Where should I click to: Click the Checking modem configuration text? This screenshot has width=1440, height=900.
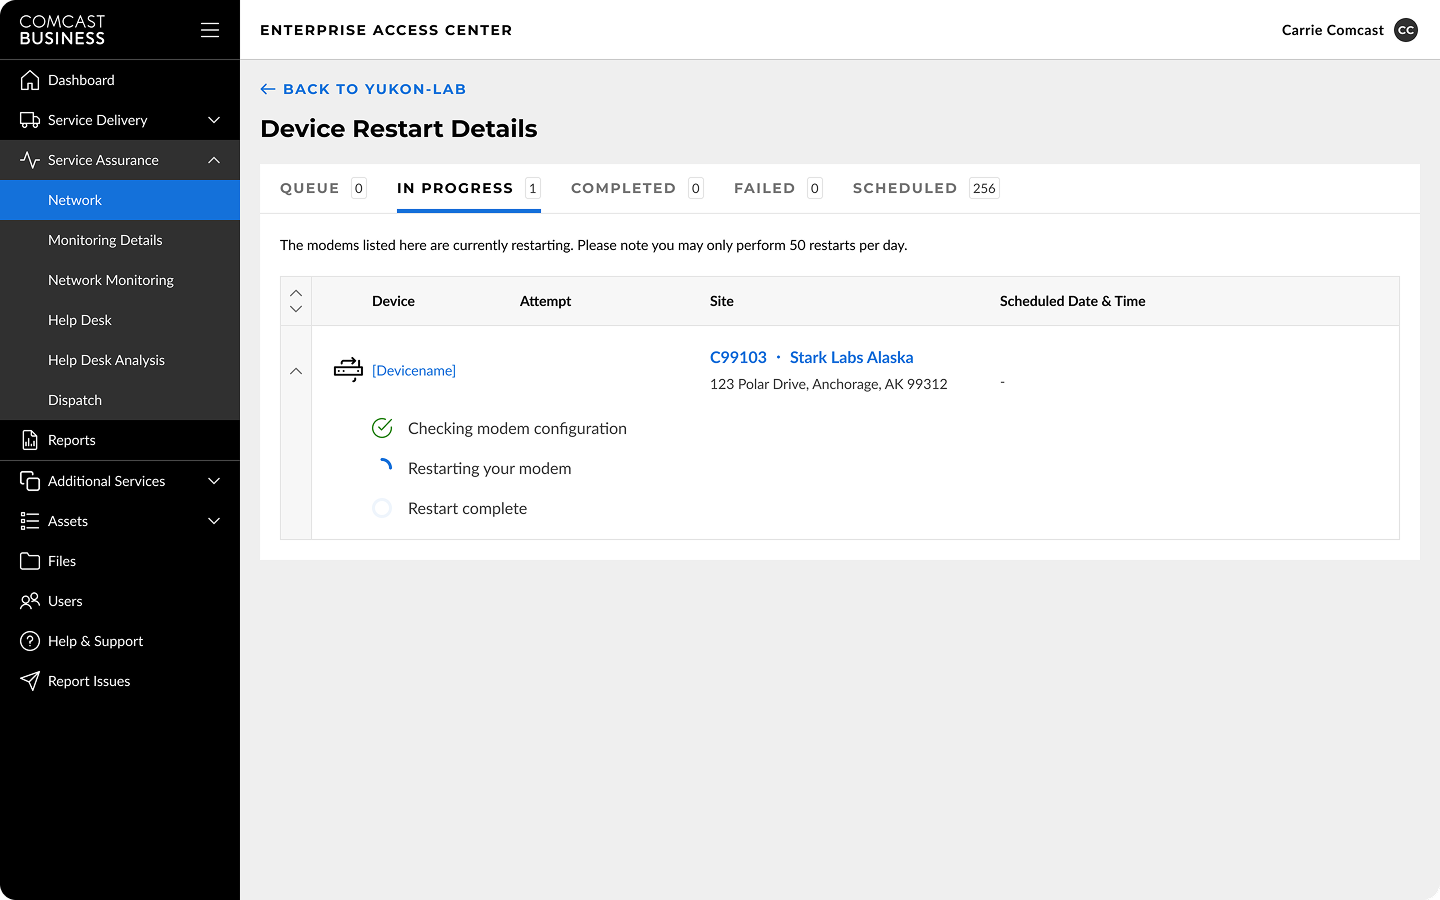point(517,428)
